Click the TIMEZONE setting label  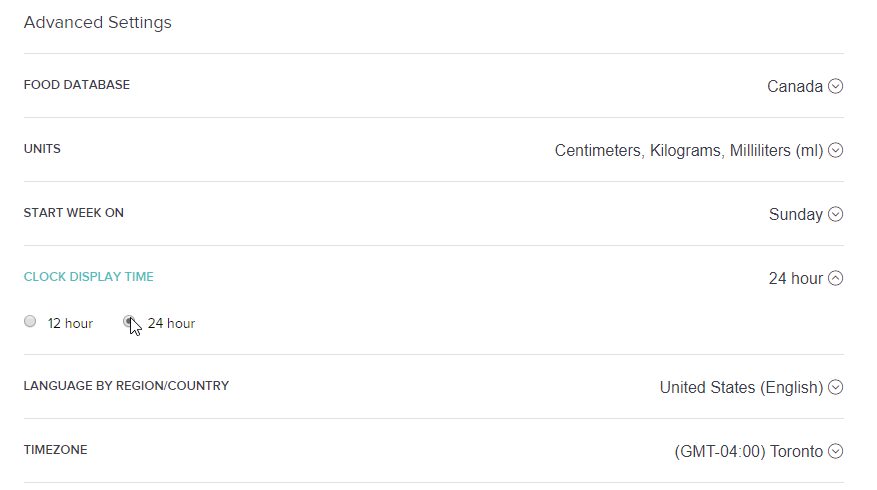point(55,450)
